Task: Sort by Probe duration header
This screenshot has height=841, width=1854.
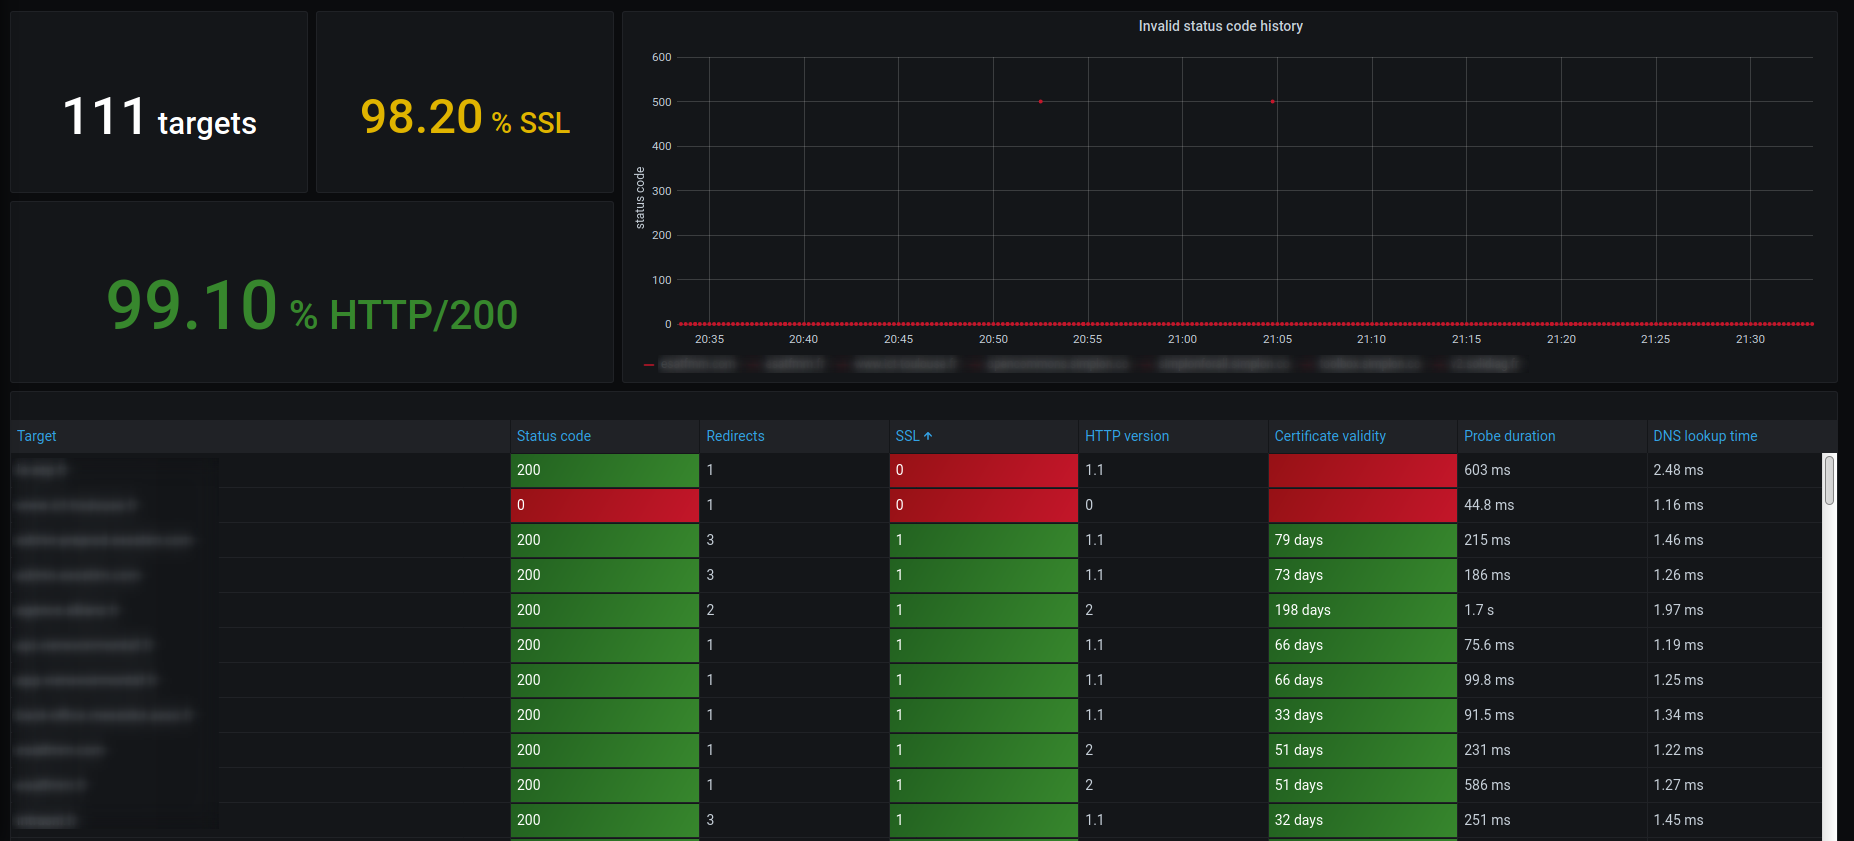Action: coord(1509,436)
